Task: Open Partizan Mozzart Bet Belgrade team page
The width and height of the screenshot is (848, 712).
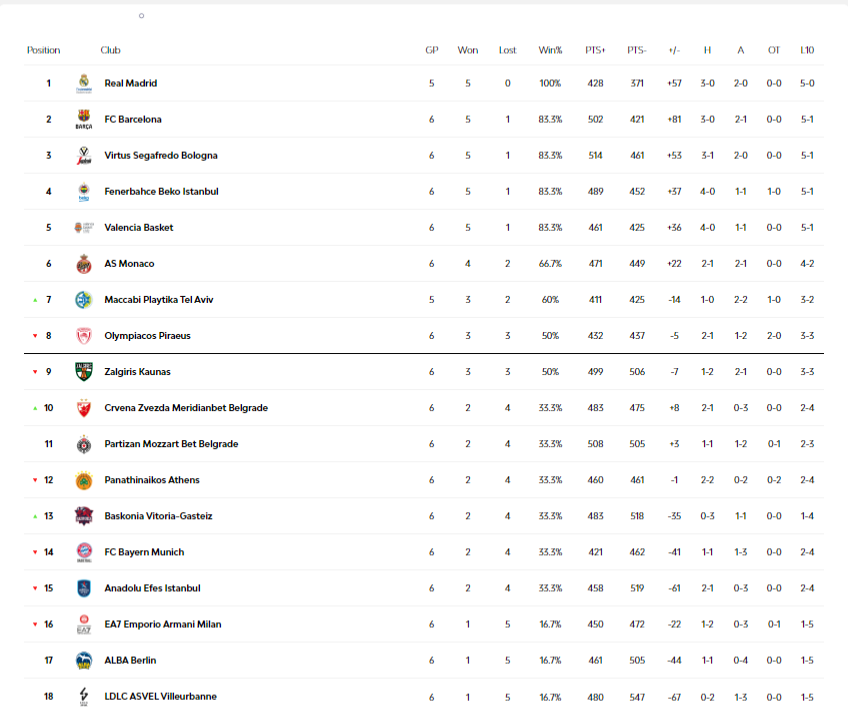Action: pyautogui.click(x=171, y=444)
